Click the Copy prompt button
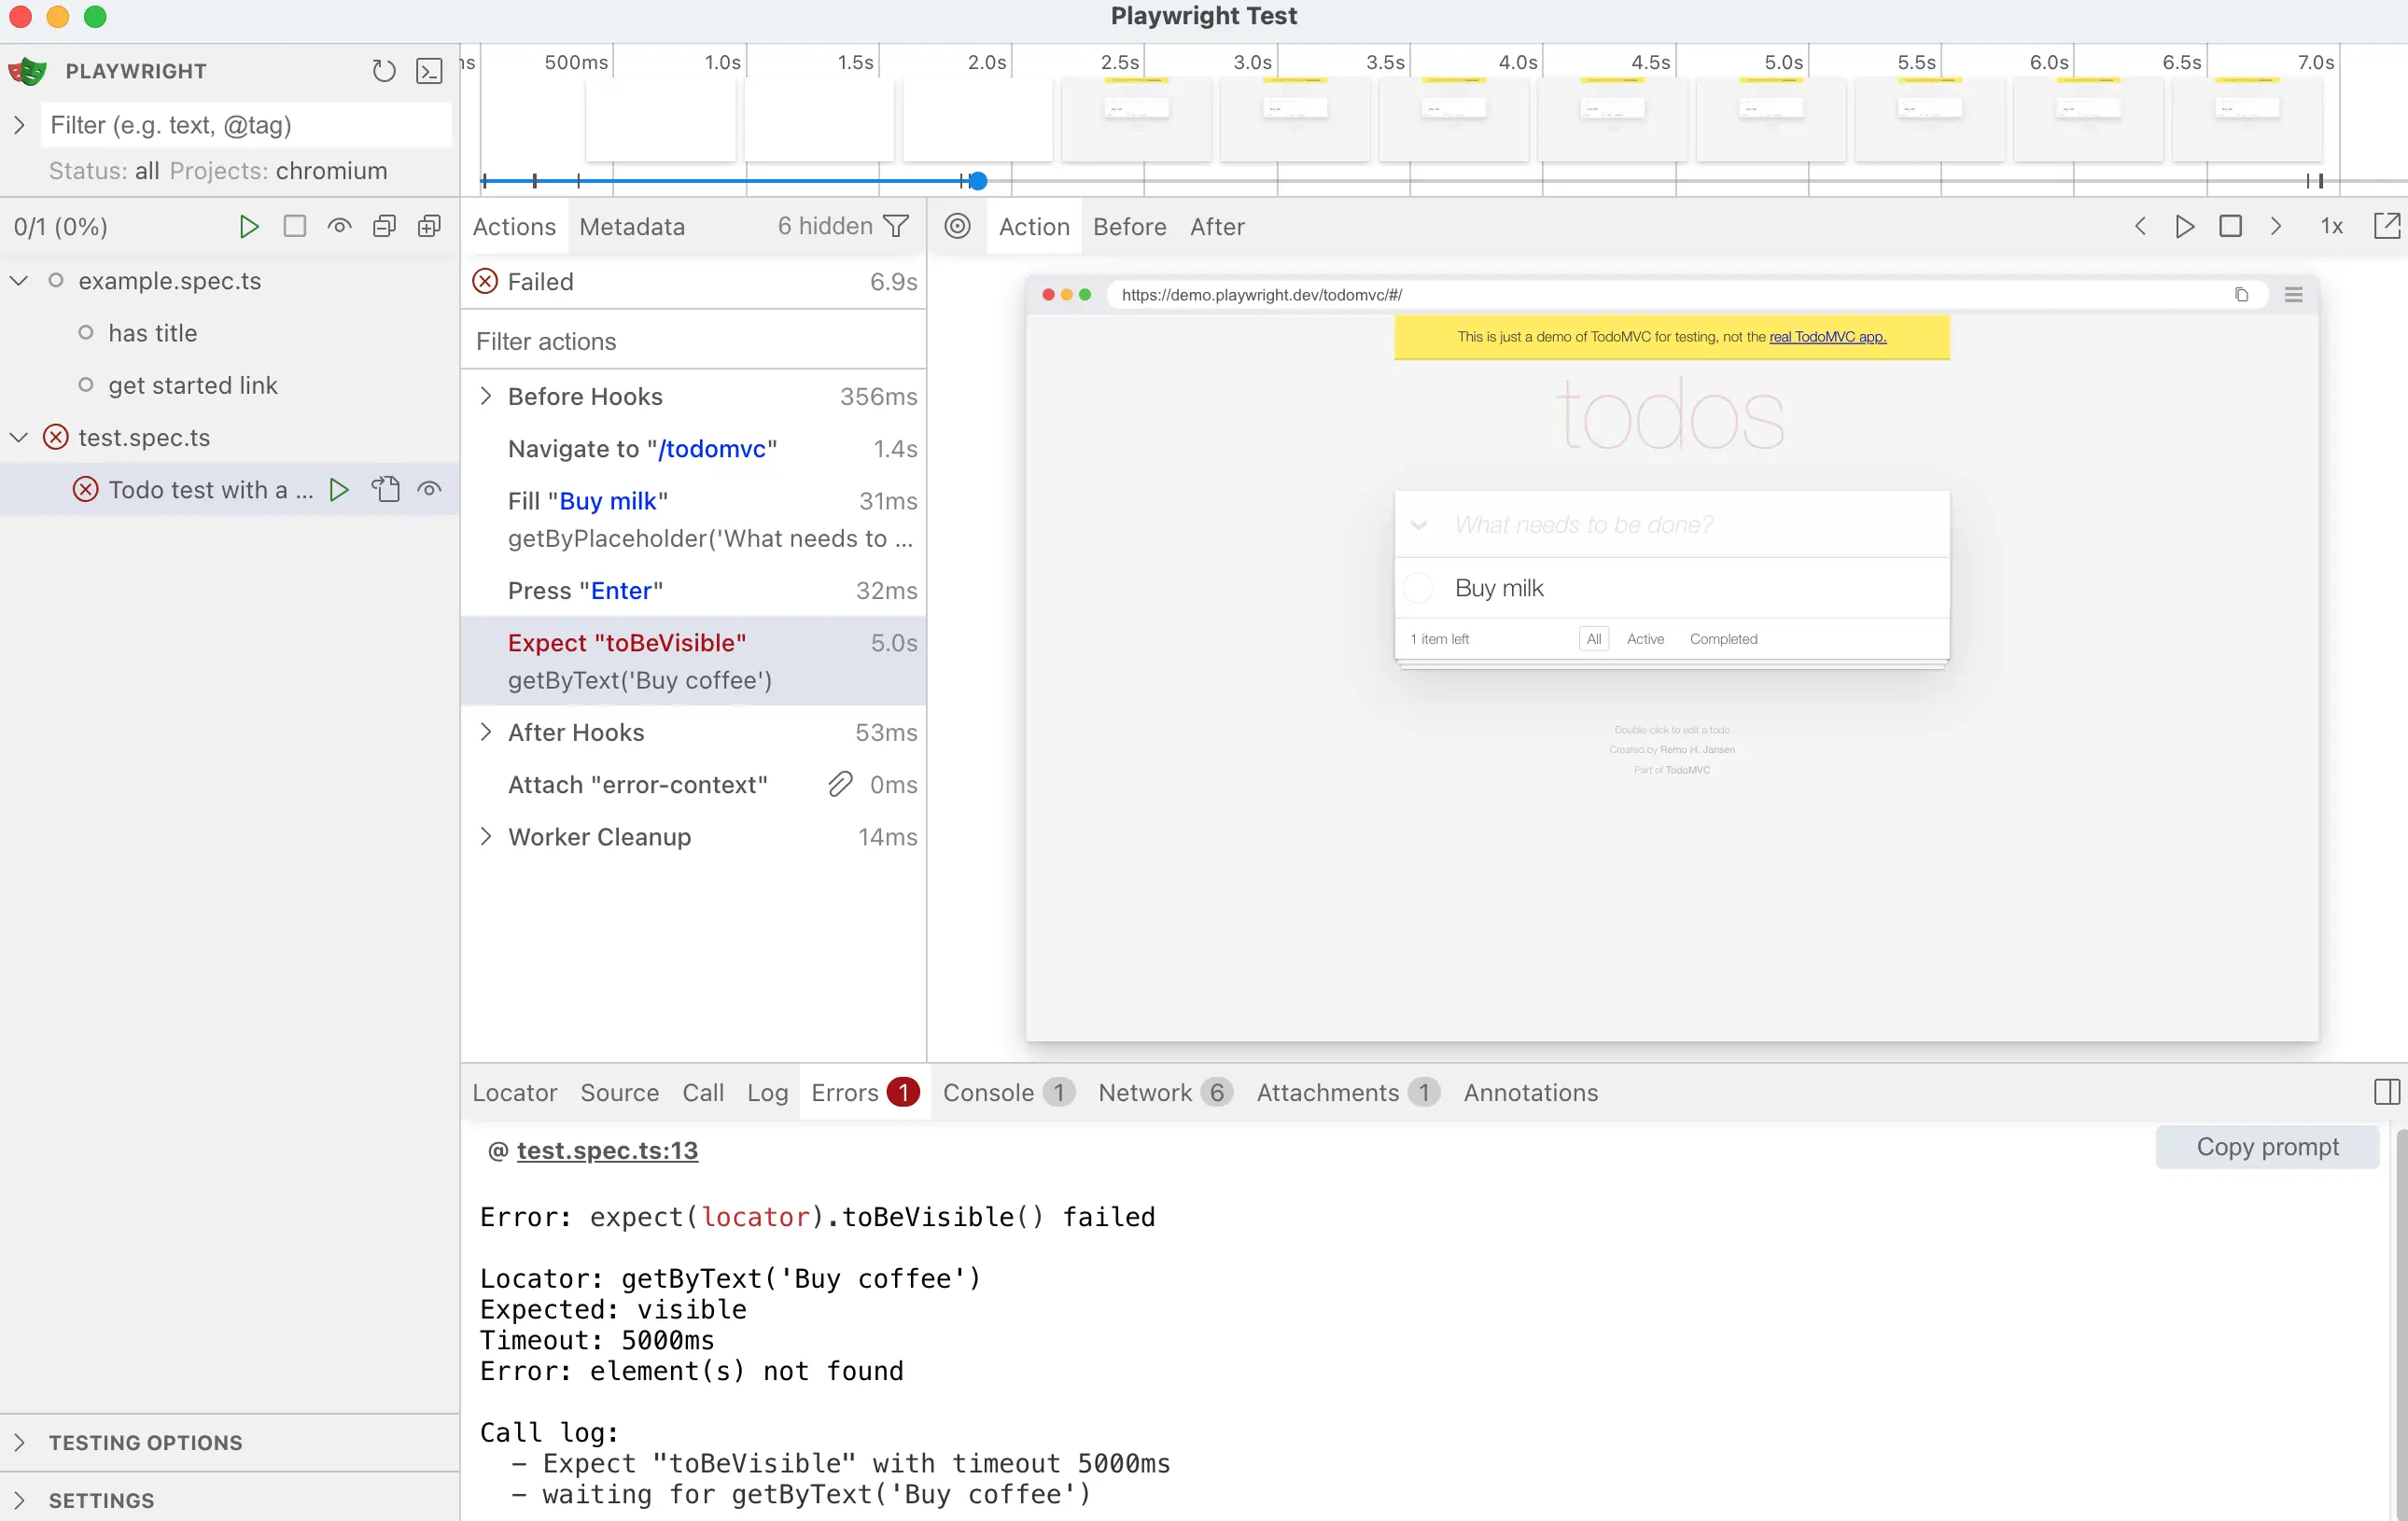 [2267, 1147]
